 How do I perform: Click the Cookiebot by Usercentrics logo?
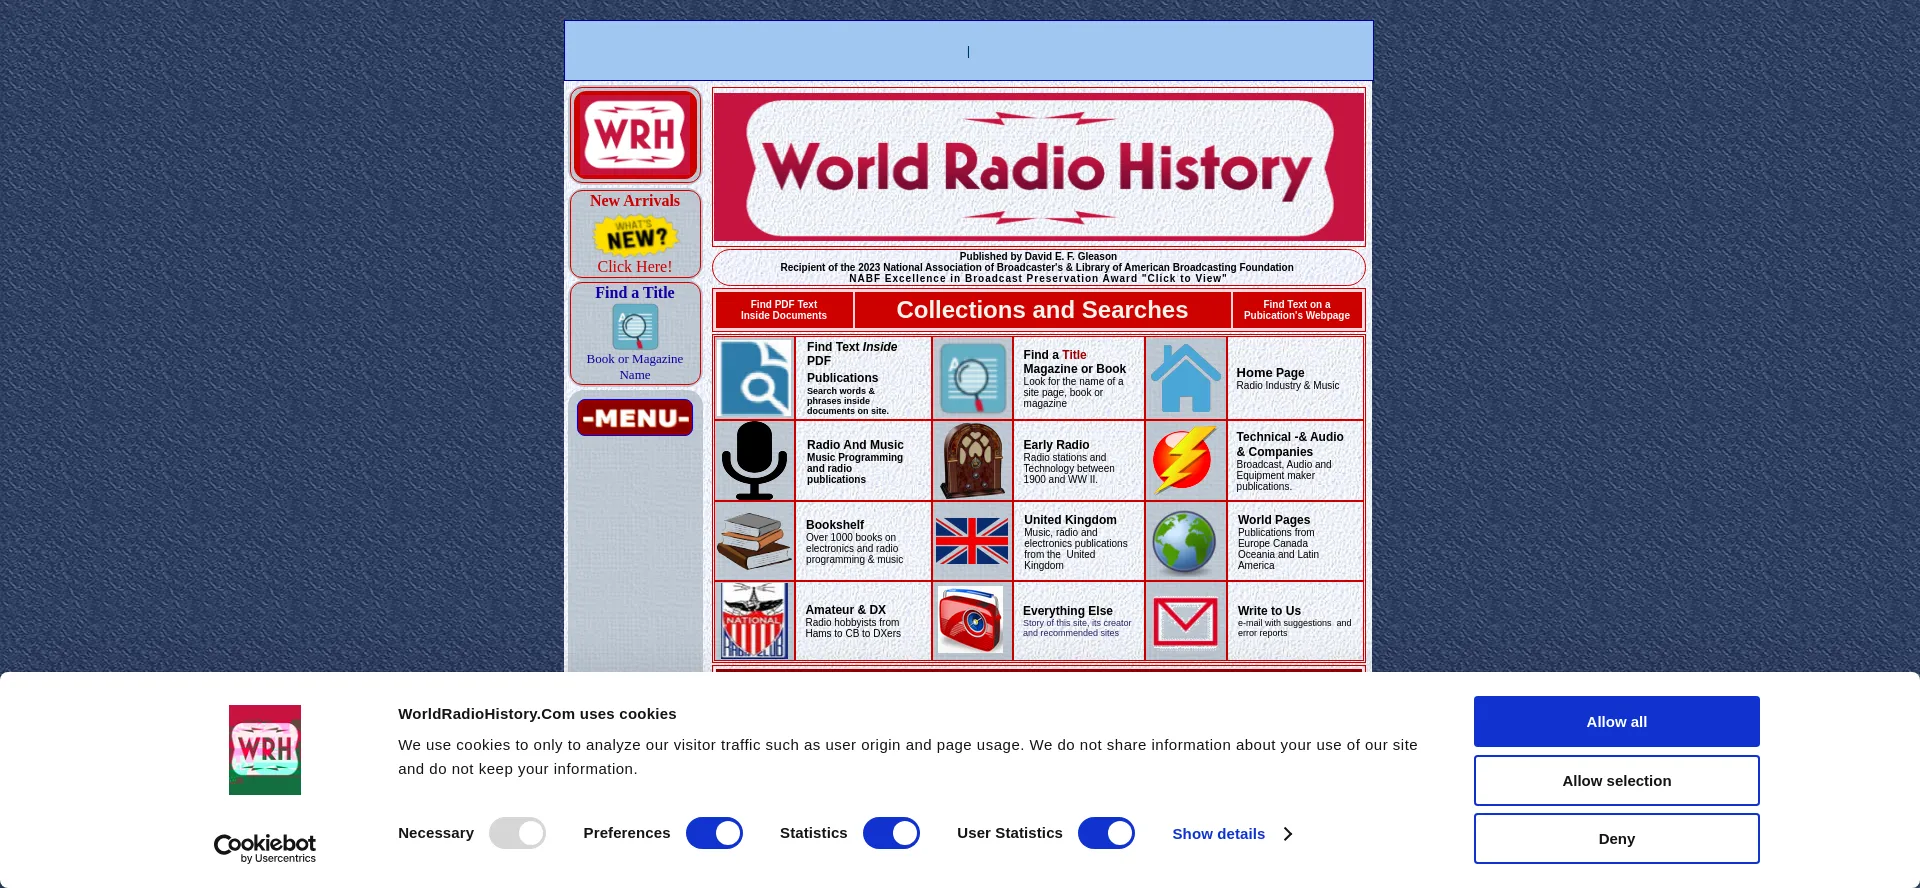(x=265, y=848)
